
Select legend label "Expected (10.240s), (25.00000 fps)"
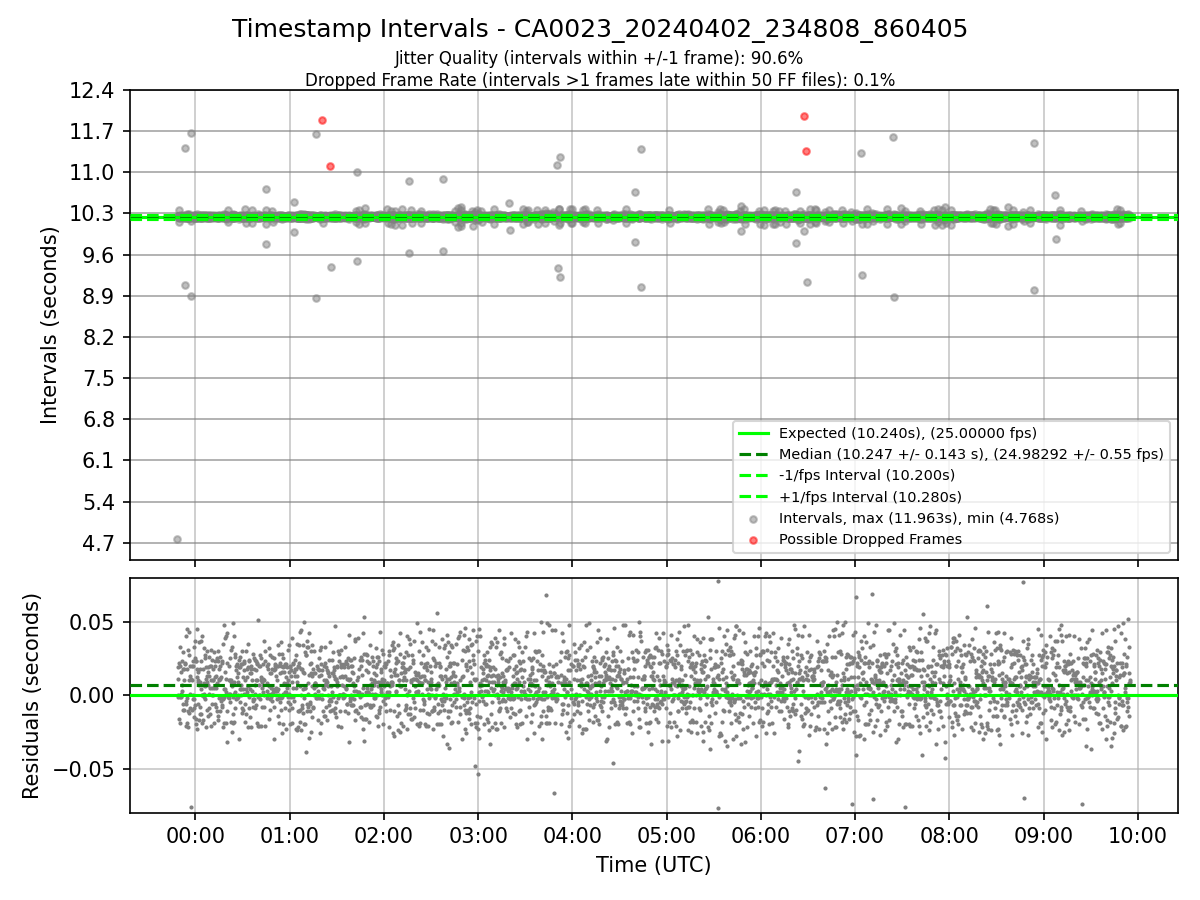(x=908, y=433)
